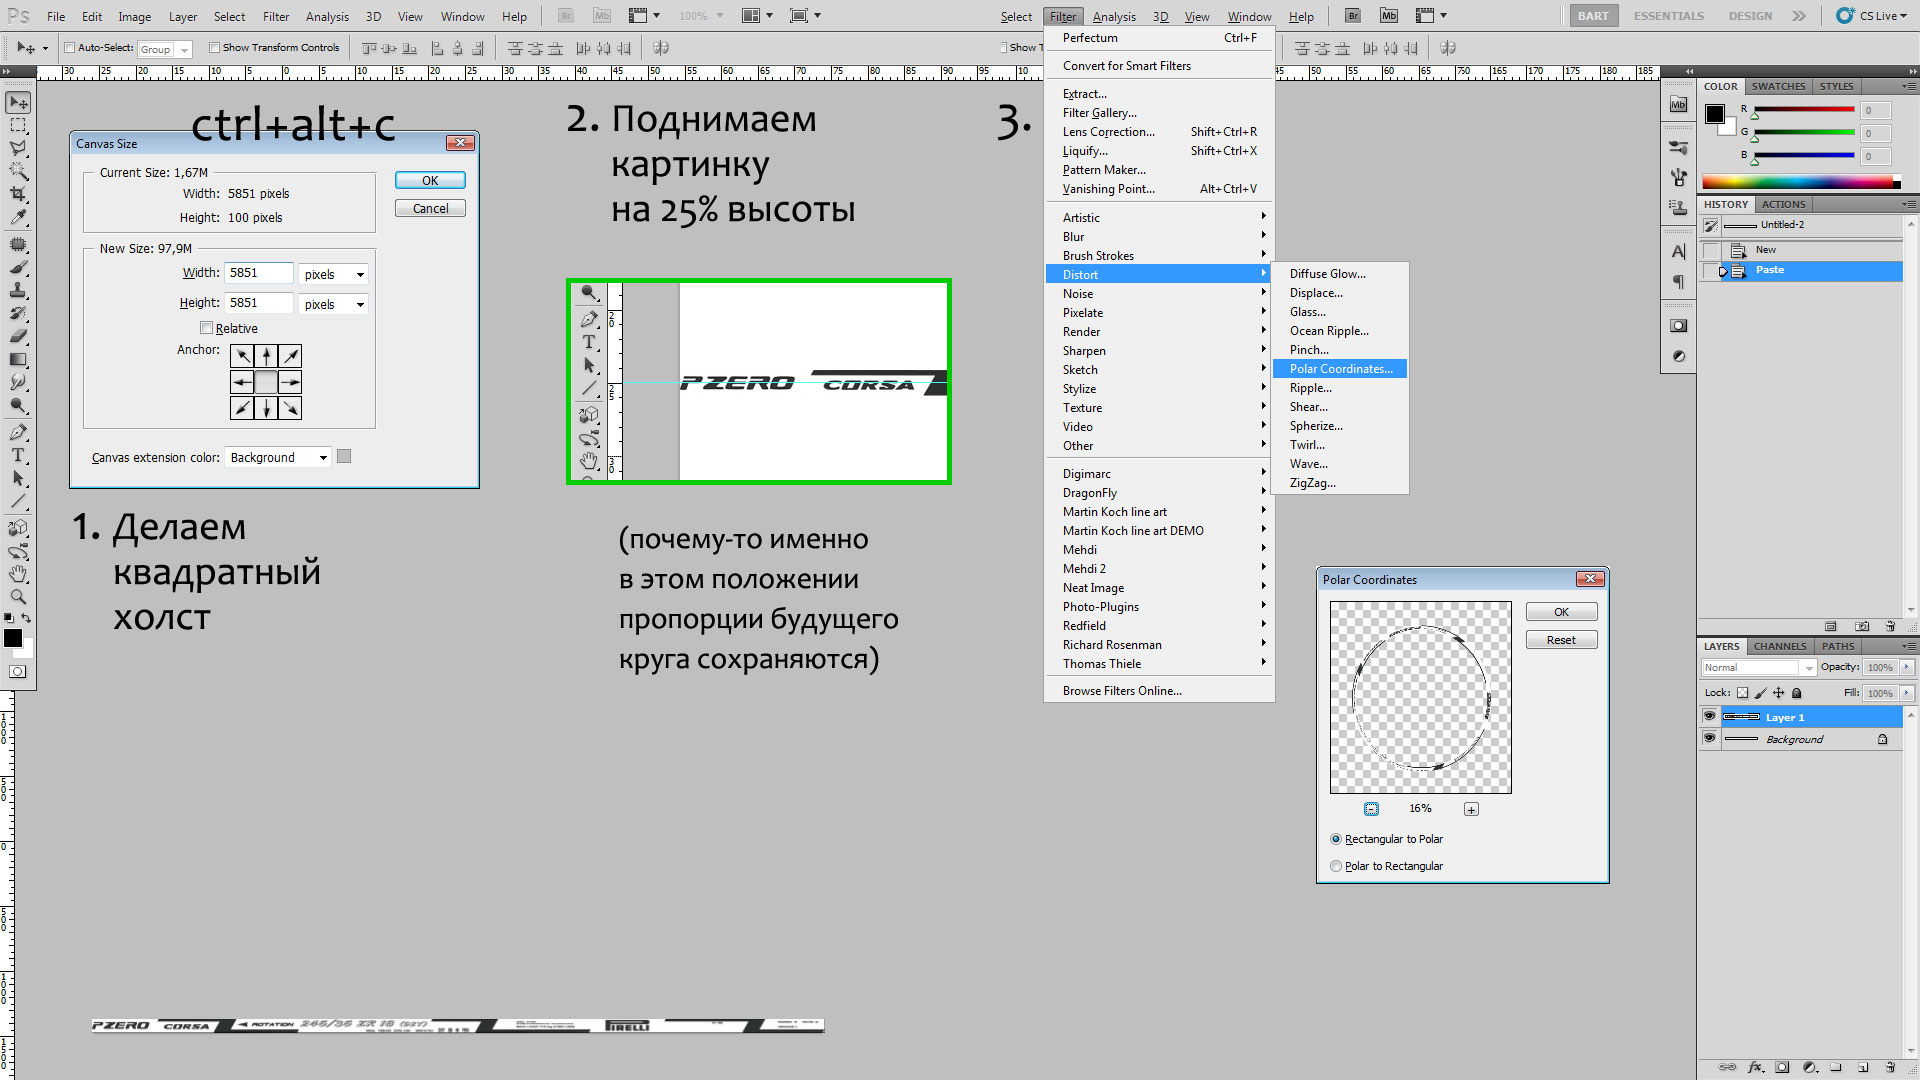Viewport: 1920px width, 1080px height.
Task: Swap foreground and background colors in Tools panel
Action: click(x=27, y=619)
